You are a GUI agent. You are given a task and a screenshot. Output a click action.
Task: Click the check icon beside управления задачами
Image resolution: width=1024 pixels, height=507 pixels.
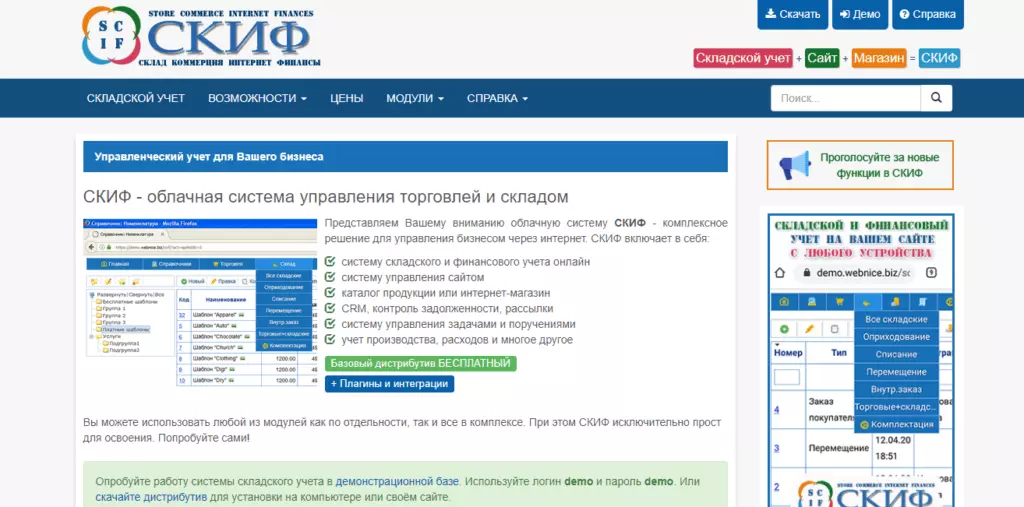[x=330, y=324]
